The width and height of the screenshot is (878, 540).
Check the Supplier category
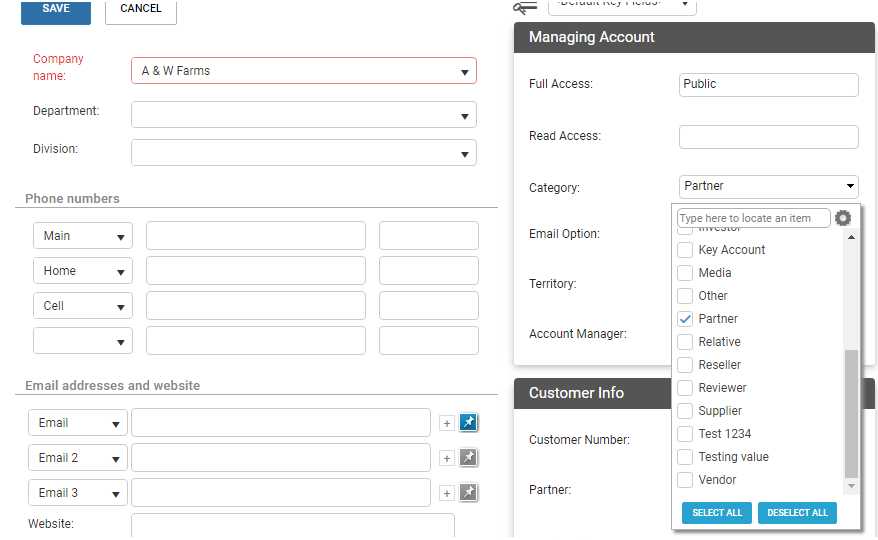tap(685, 411)
